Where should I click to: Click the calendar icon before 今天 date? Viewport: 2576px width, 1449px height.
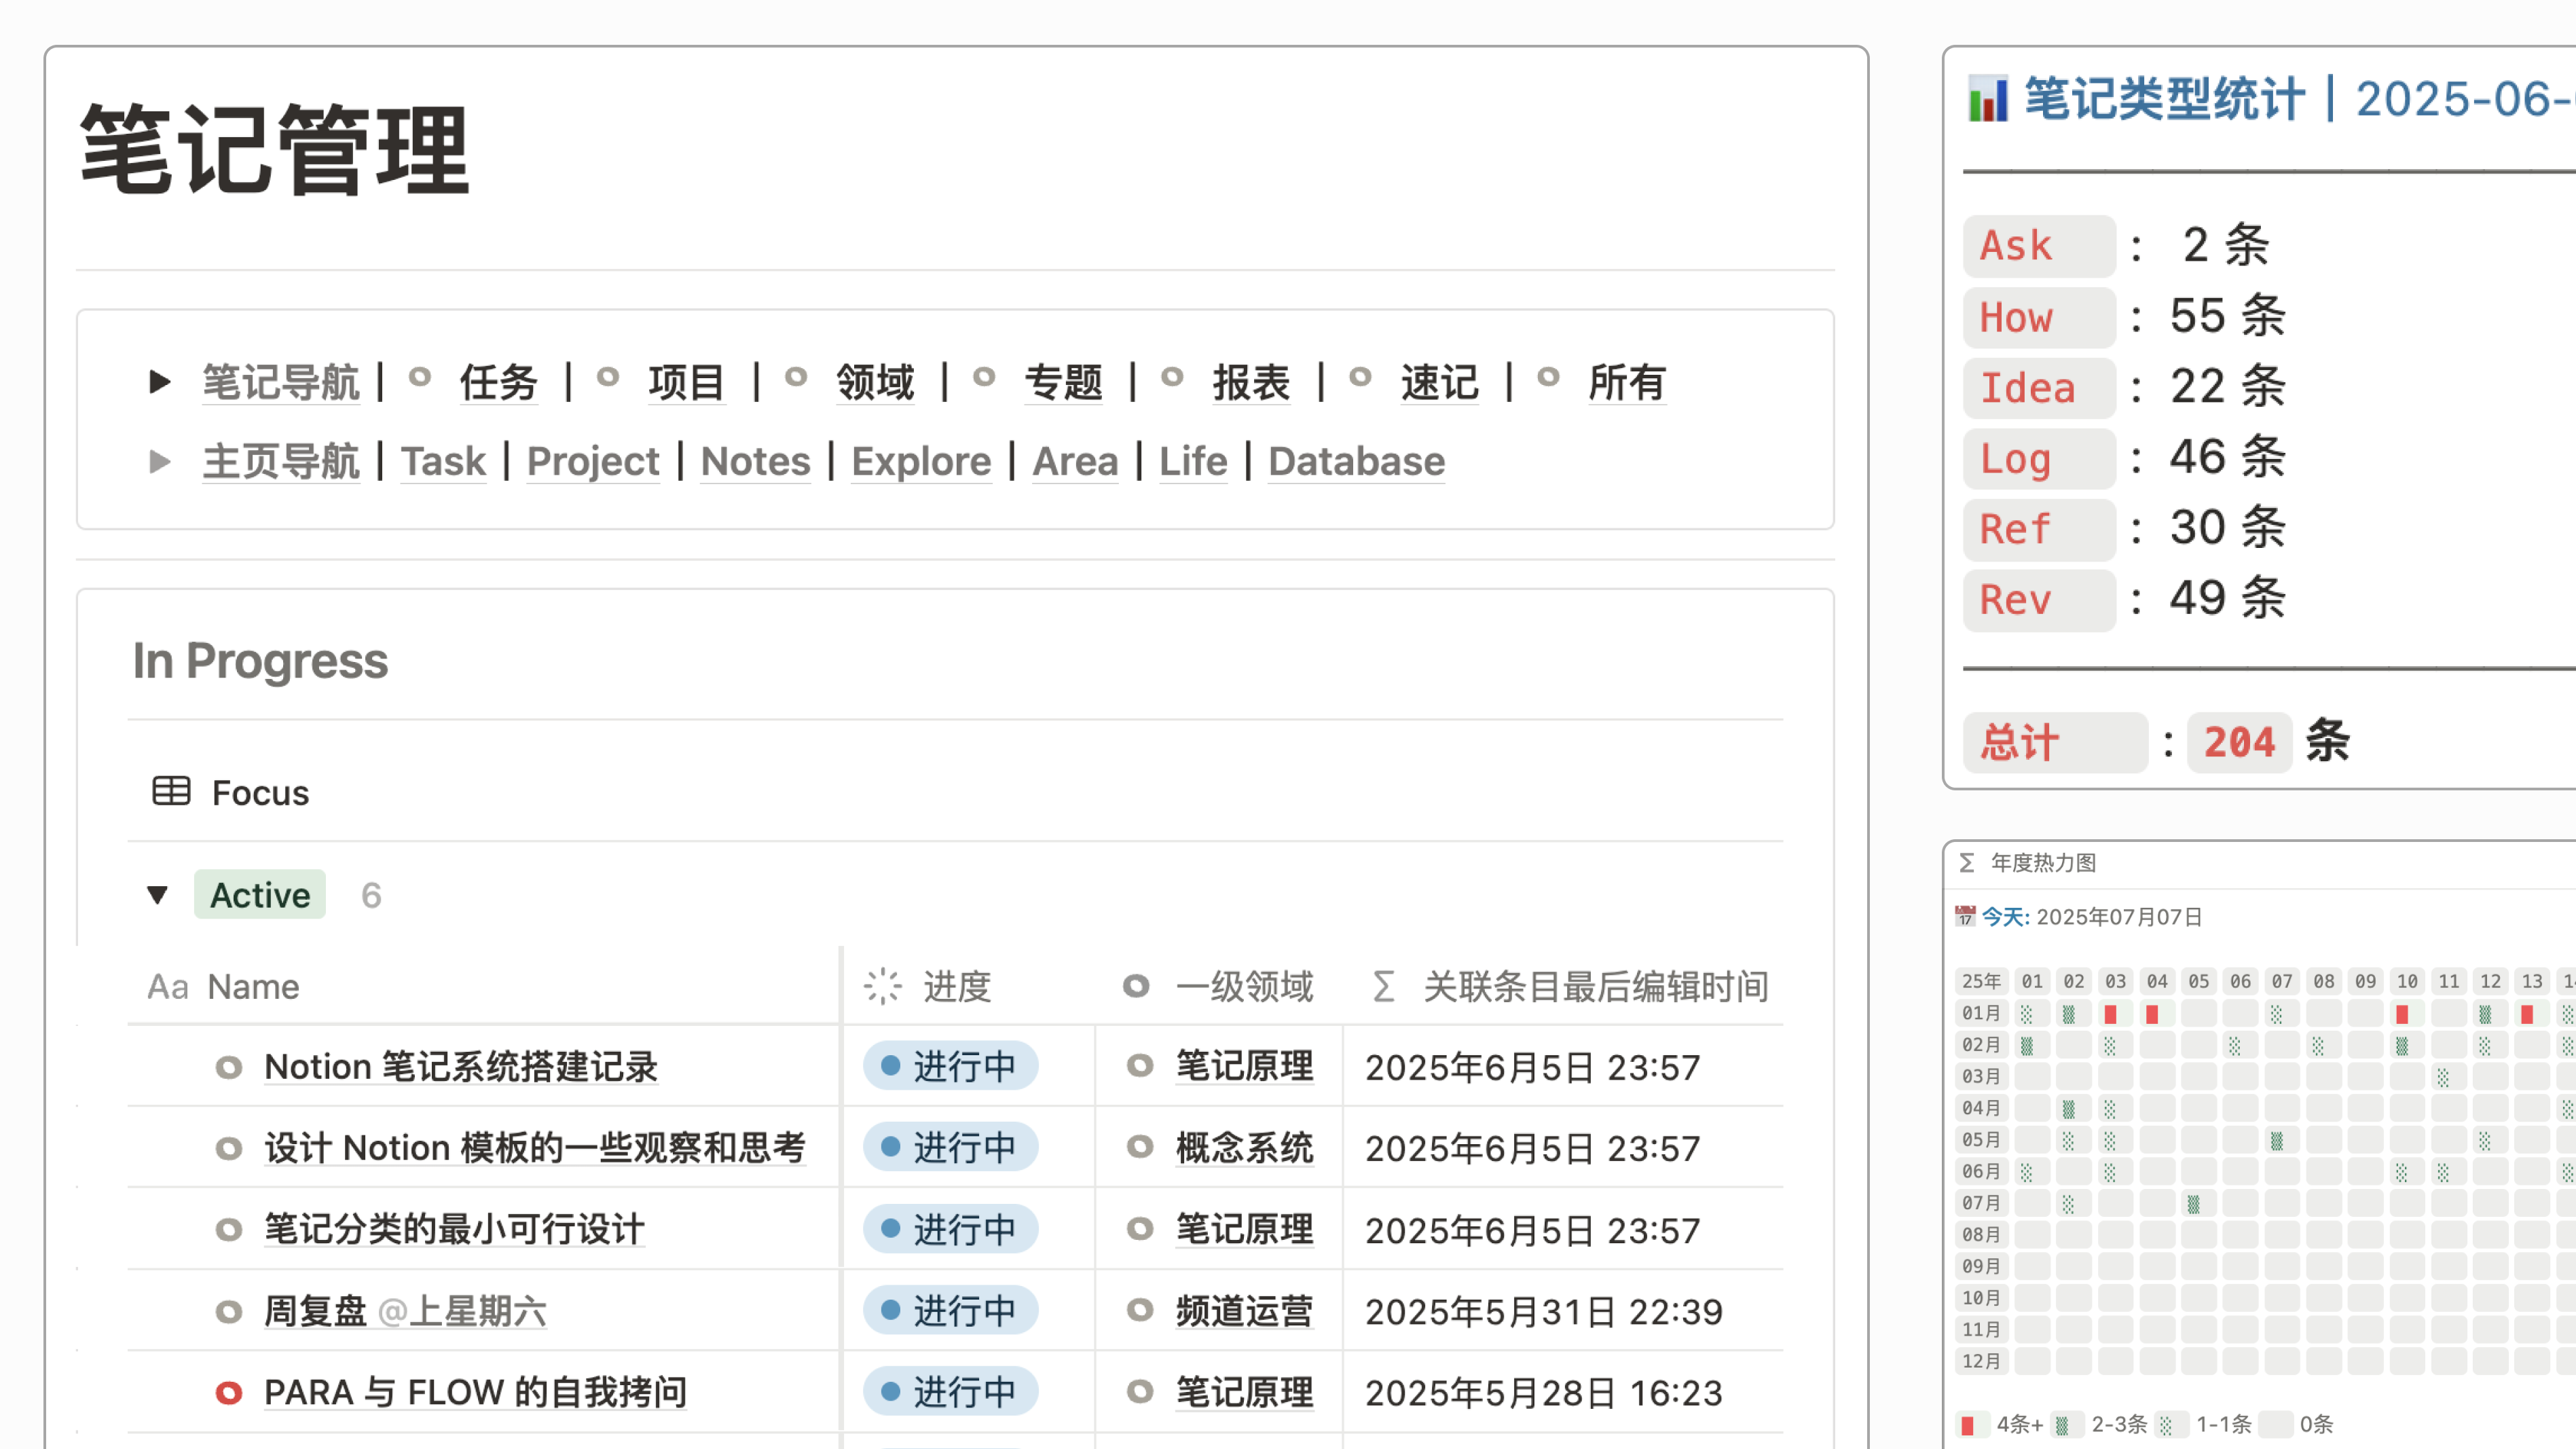1964,916
